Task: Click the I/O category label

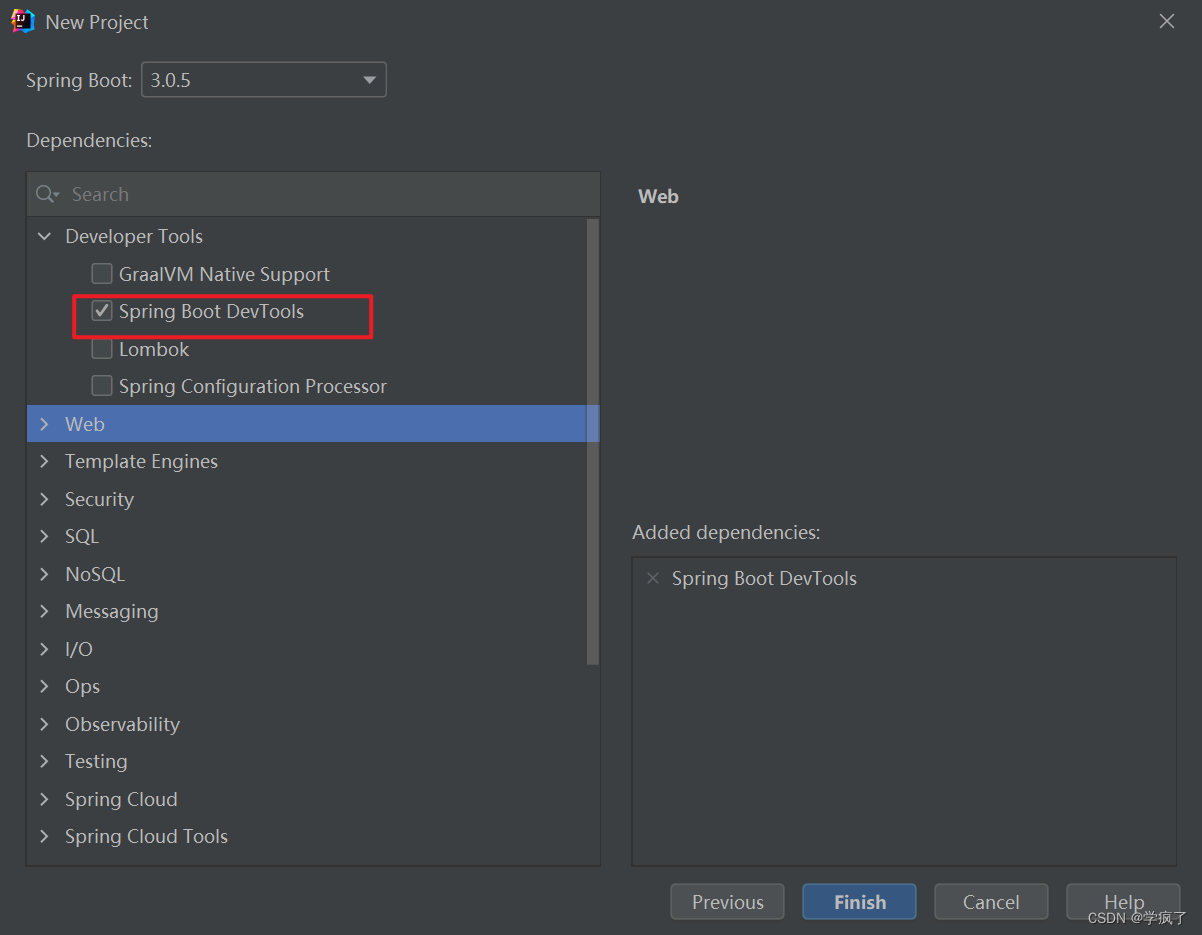Action: click(79, 649)
